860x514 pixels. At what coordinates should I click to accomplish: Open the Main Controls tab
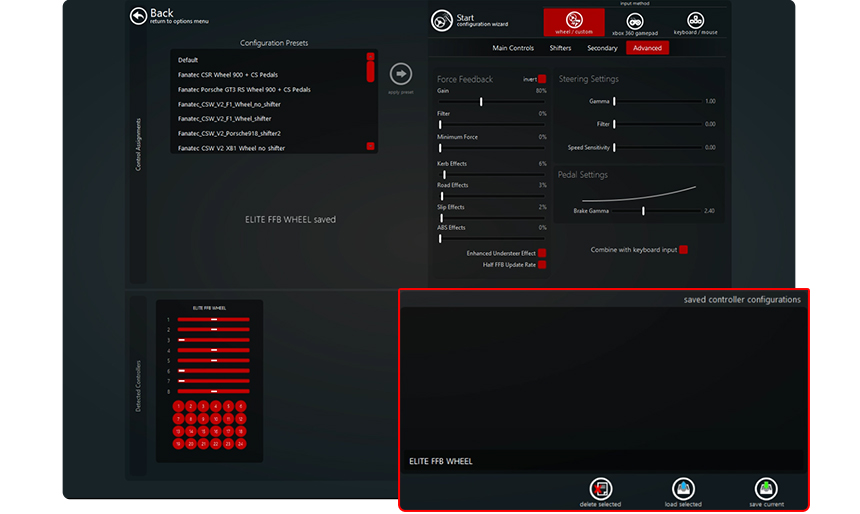[514, 48]
